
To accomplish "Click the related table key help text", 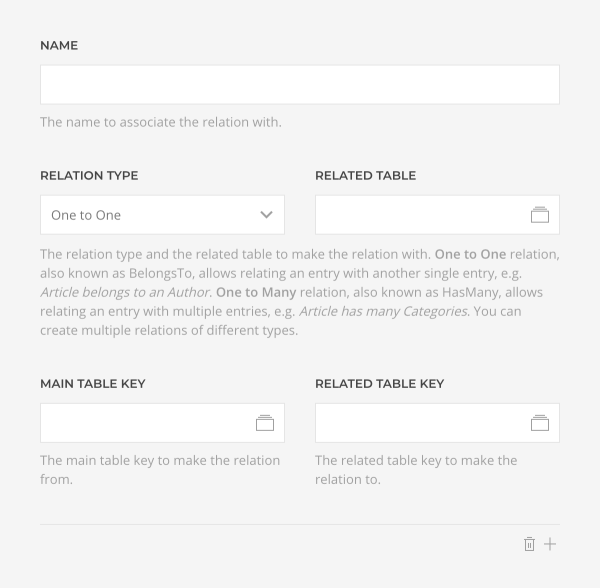I will pyautogui.click(x=416, y=470).
